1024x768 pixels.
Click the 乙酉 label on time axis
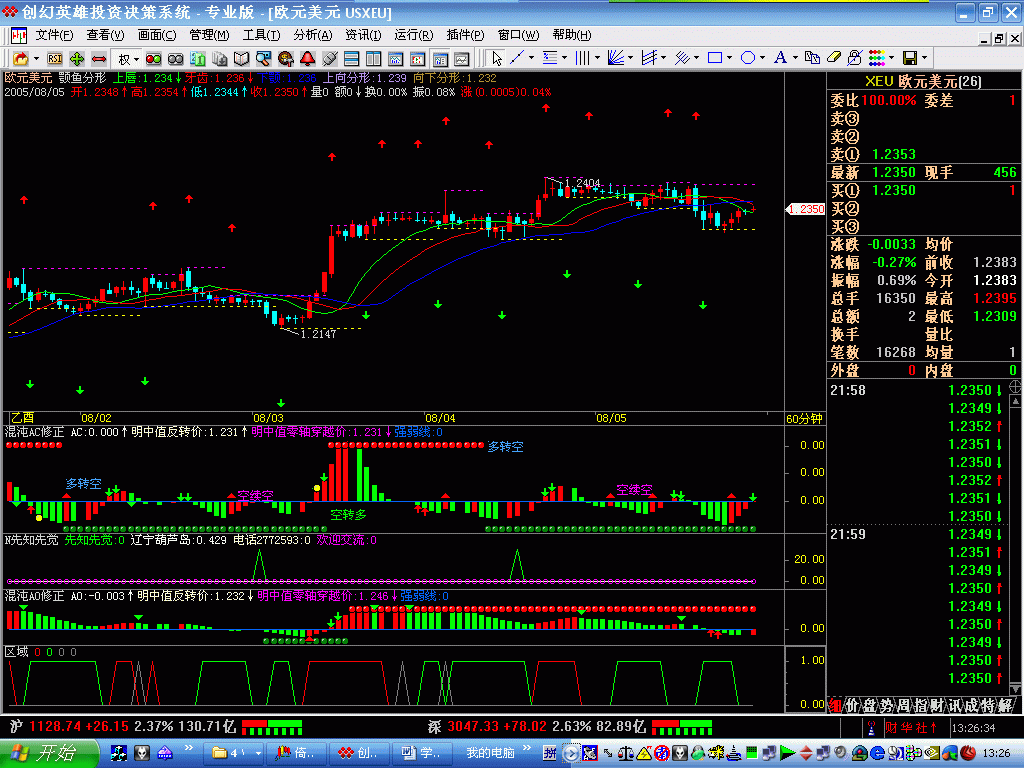[x=23, y=418]
